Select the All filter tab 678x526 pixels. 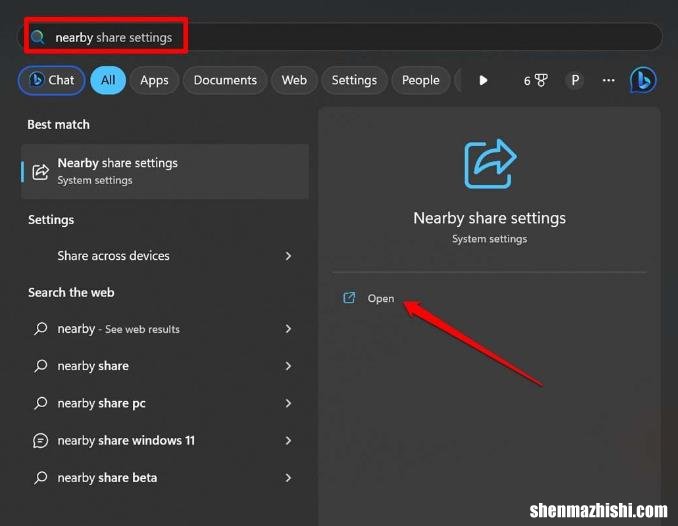point(108,80)
